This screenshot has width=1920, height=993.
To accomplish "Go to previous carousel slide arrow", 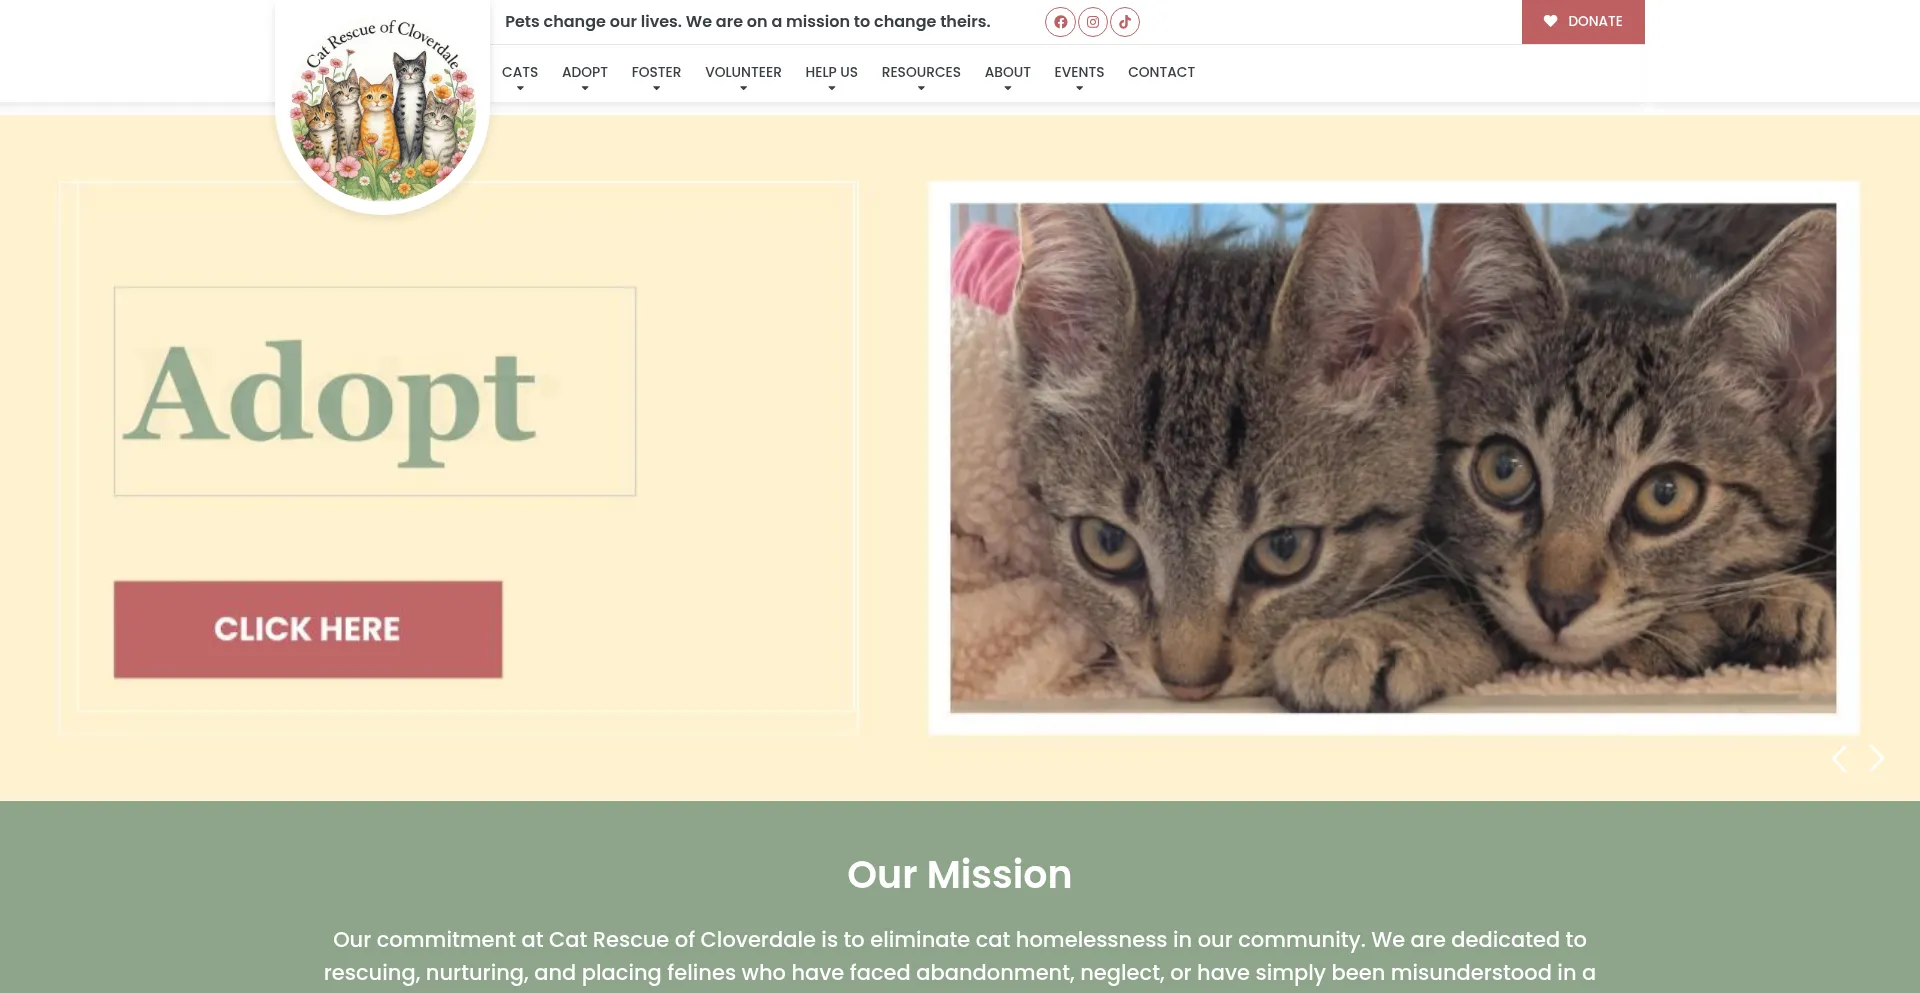I will click(x=1839, y=759).
